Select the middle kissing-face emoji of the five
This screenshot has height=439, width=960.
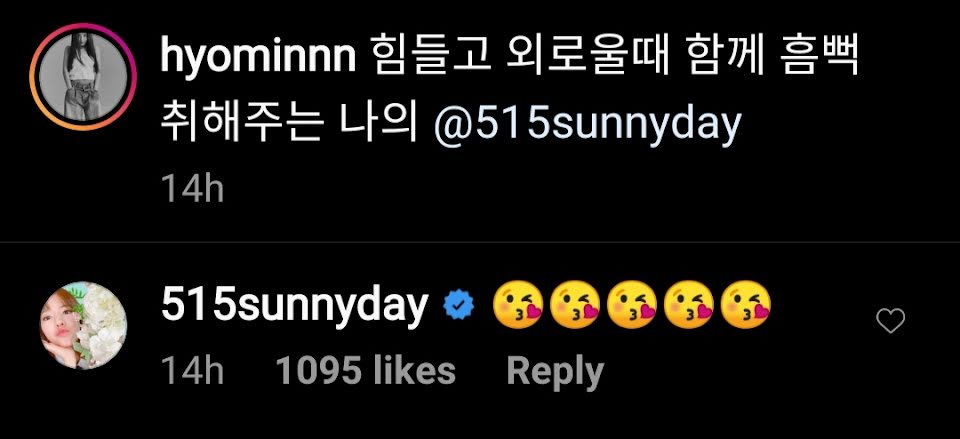click(x=631, y=304)
